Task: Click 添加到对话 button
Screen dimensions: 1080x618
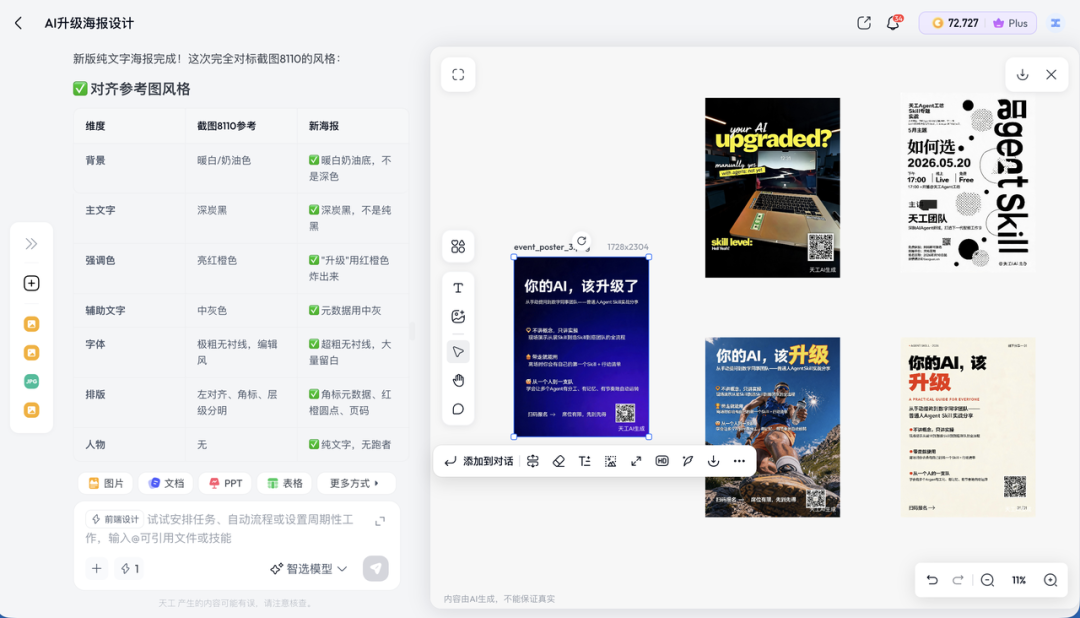Action: click(x=479, y=461)
